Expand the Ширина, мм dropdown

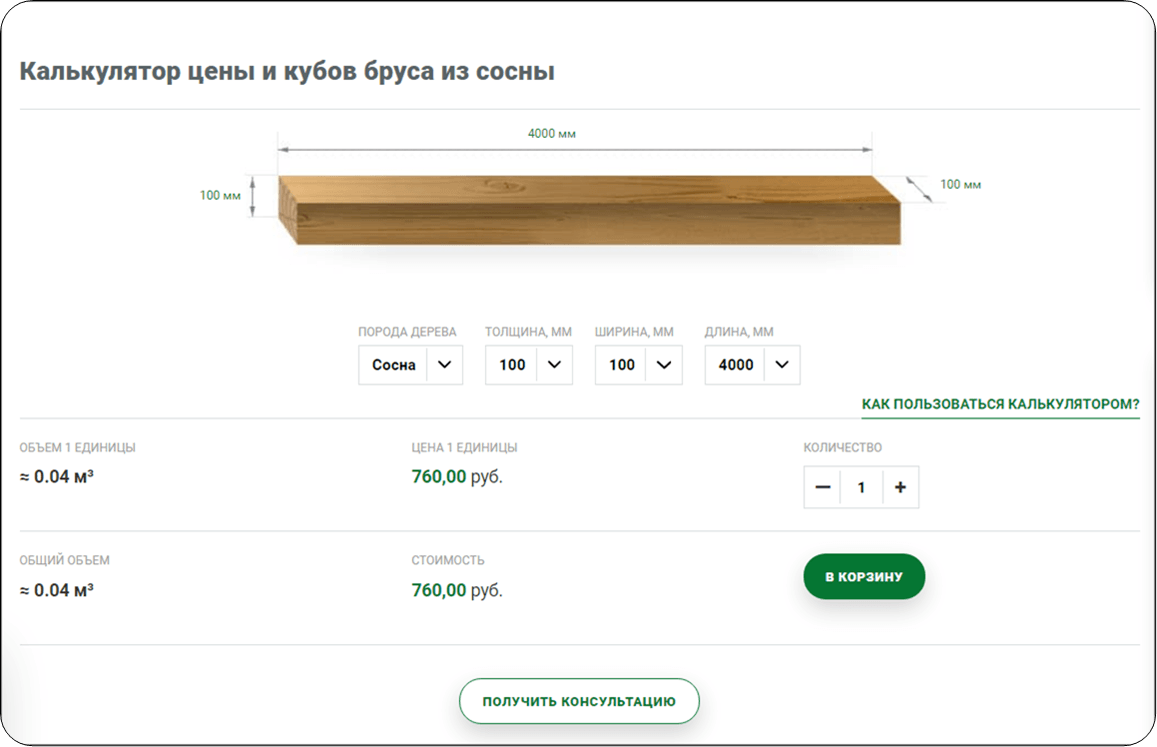click(638, 365)
